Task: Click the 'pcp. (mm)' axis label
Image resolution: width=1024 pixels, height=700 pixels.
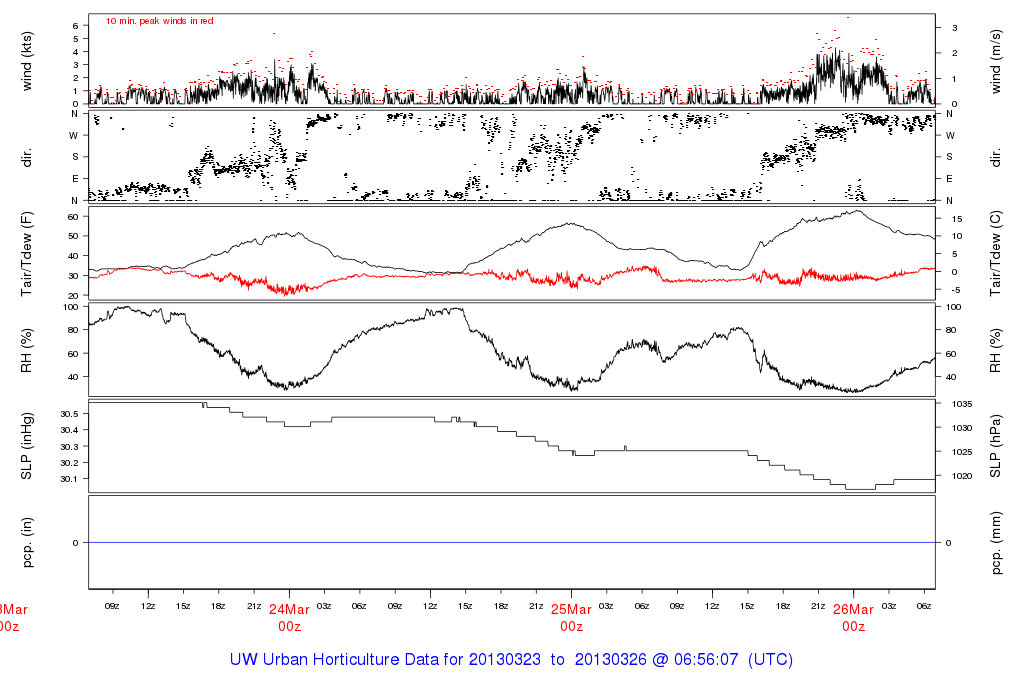Action: tap(995, 542)
